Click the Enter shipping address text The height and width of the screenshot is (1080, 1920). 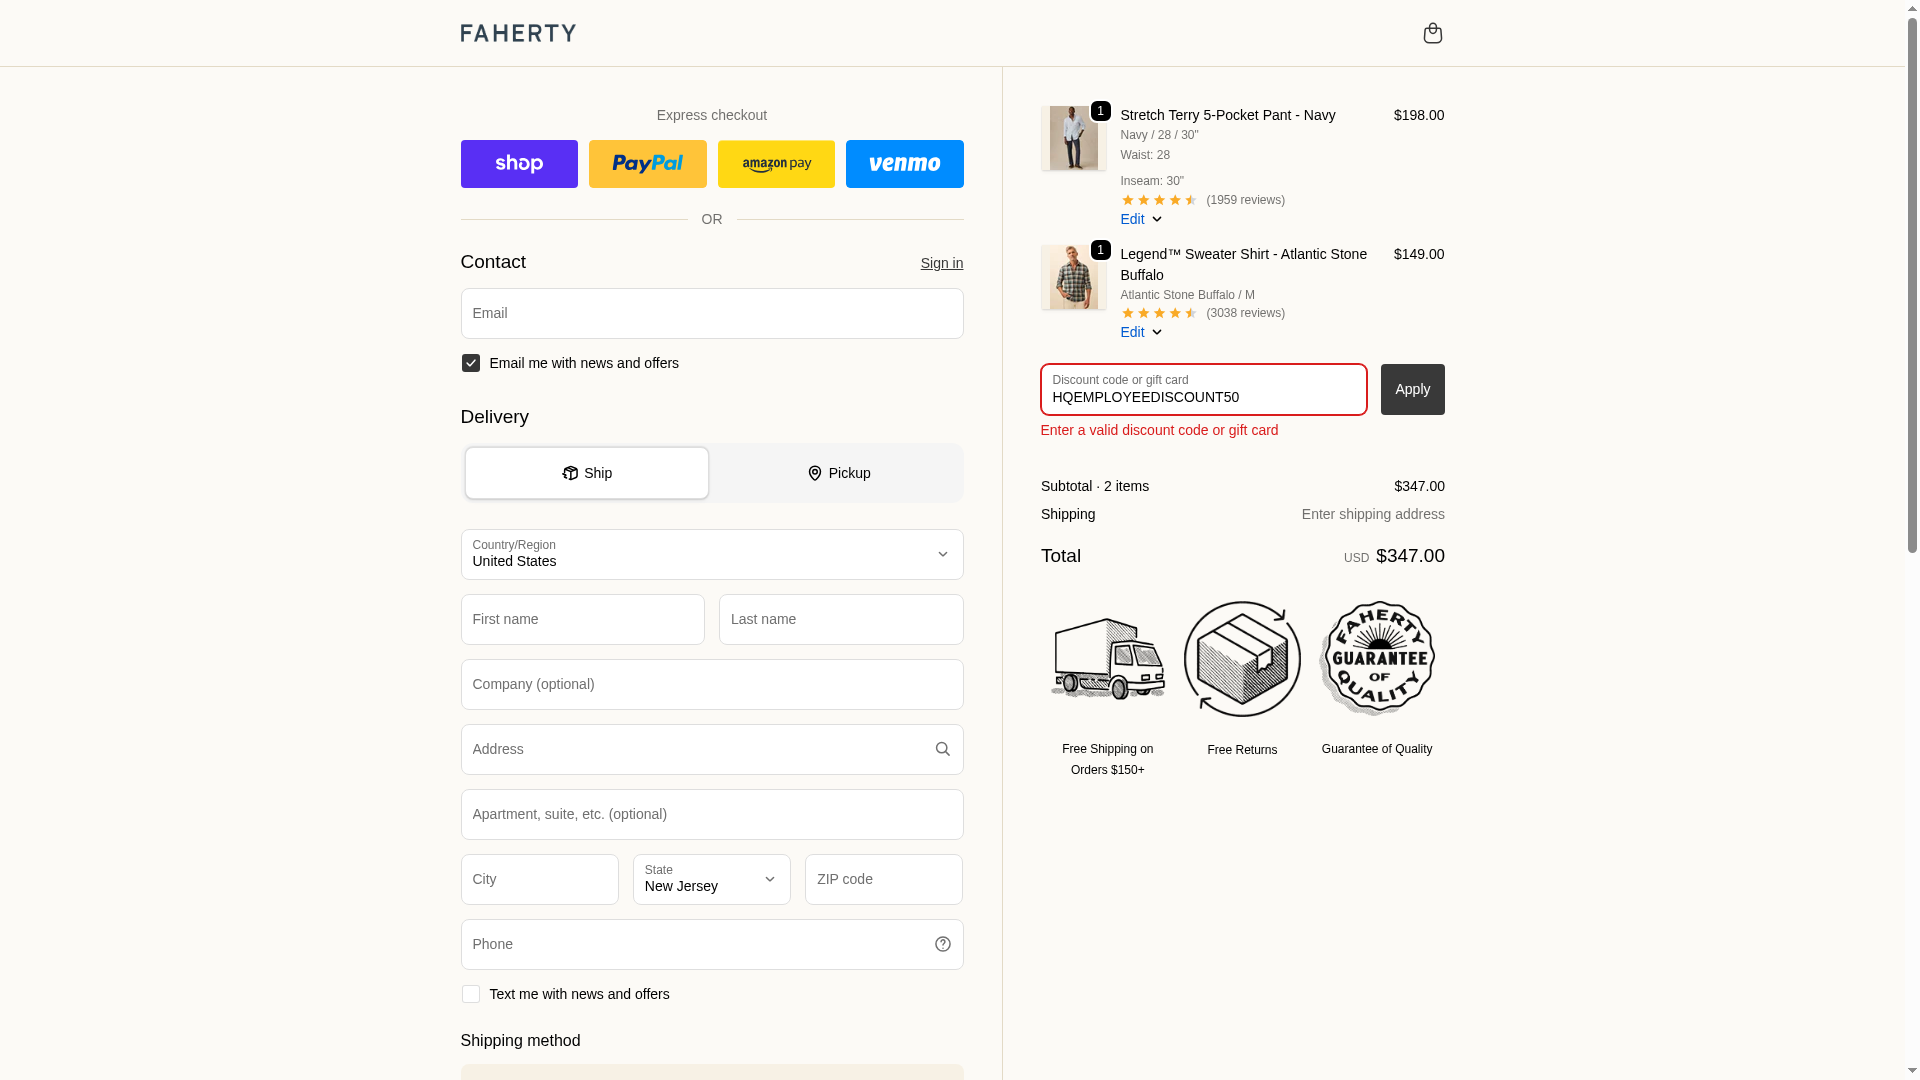pos(1373,514)
